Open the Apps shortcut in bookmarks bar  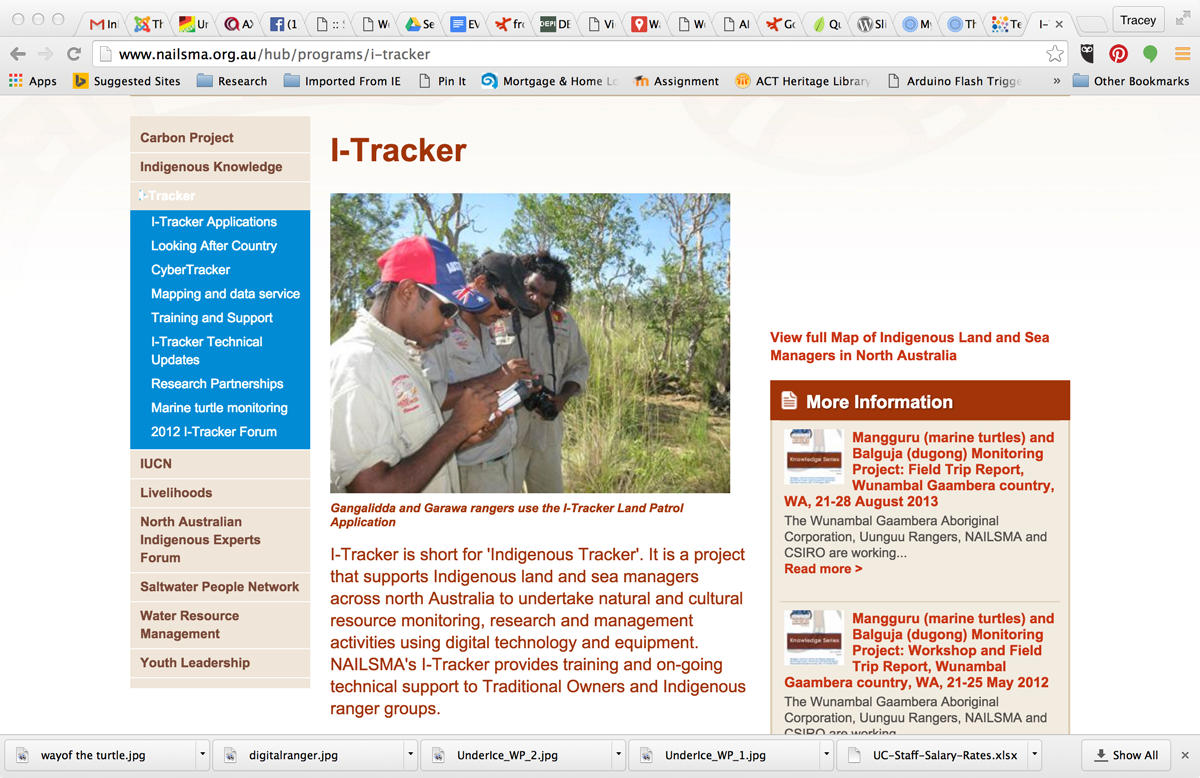point(32,81)
